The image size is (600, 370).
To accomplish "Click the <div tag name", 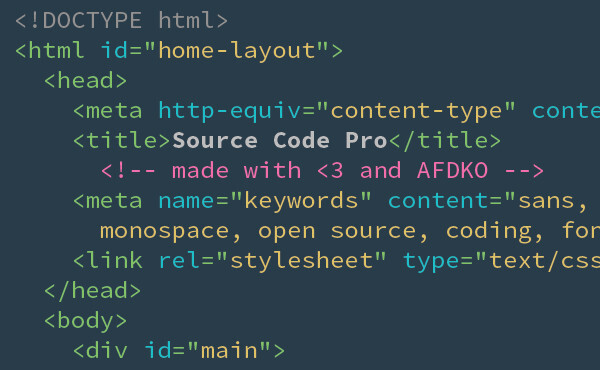I will tap(100, 350).
